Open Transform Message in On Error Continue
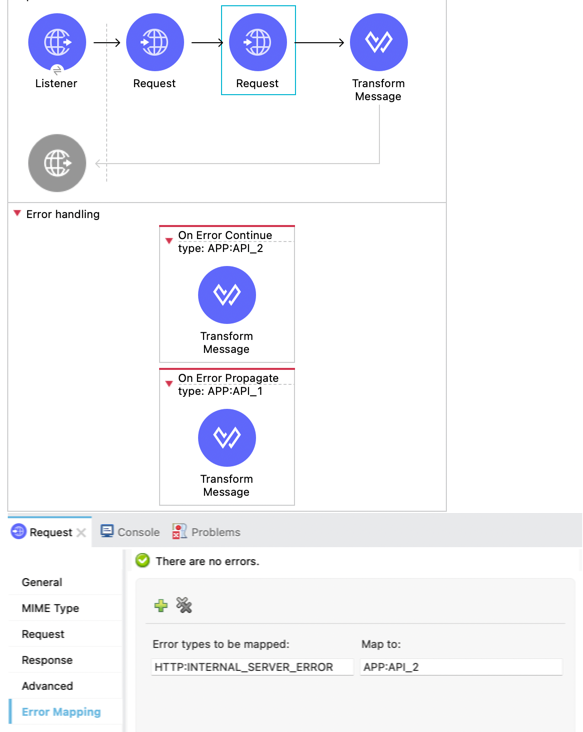Screen dimensions: 583x732 click(227, 295)
